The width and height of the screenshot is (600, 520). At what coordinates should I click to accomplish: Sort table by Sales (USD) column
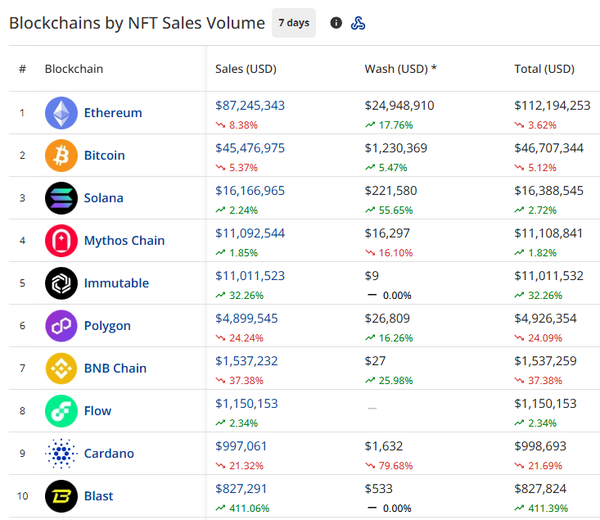pos(246,69)
